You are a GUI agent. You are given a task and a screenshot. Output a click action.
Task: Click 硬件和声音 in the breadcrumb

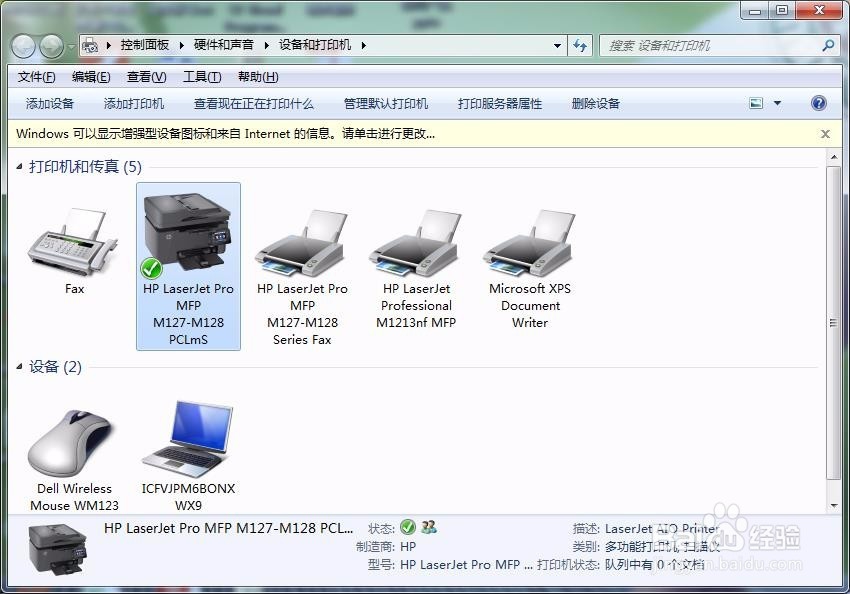tap(223, 45)
